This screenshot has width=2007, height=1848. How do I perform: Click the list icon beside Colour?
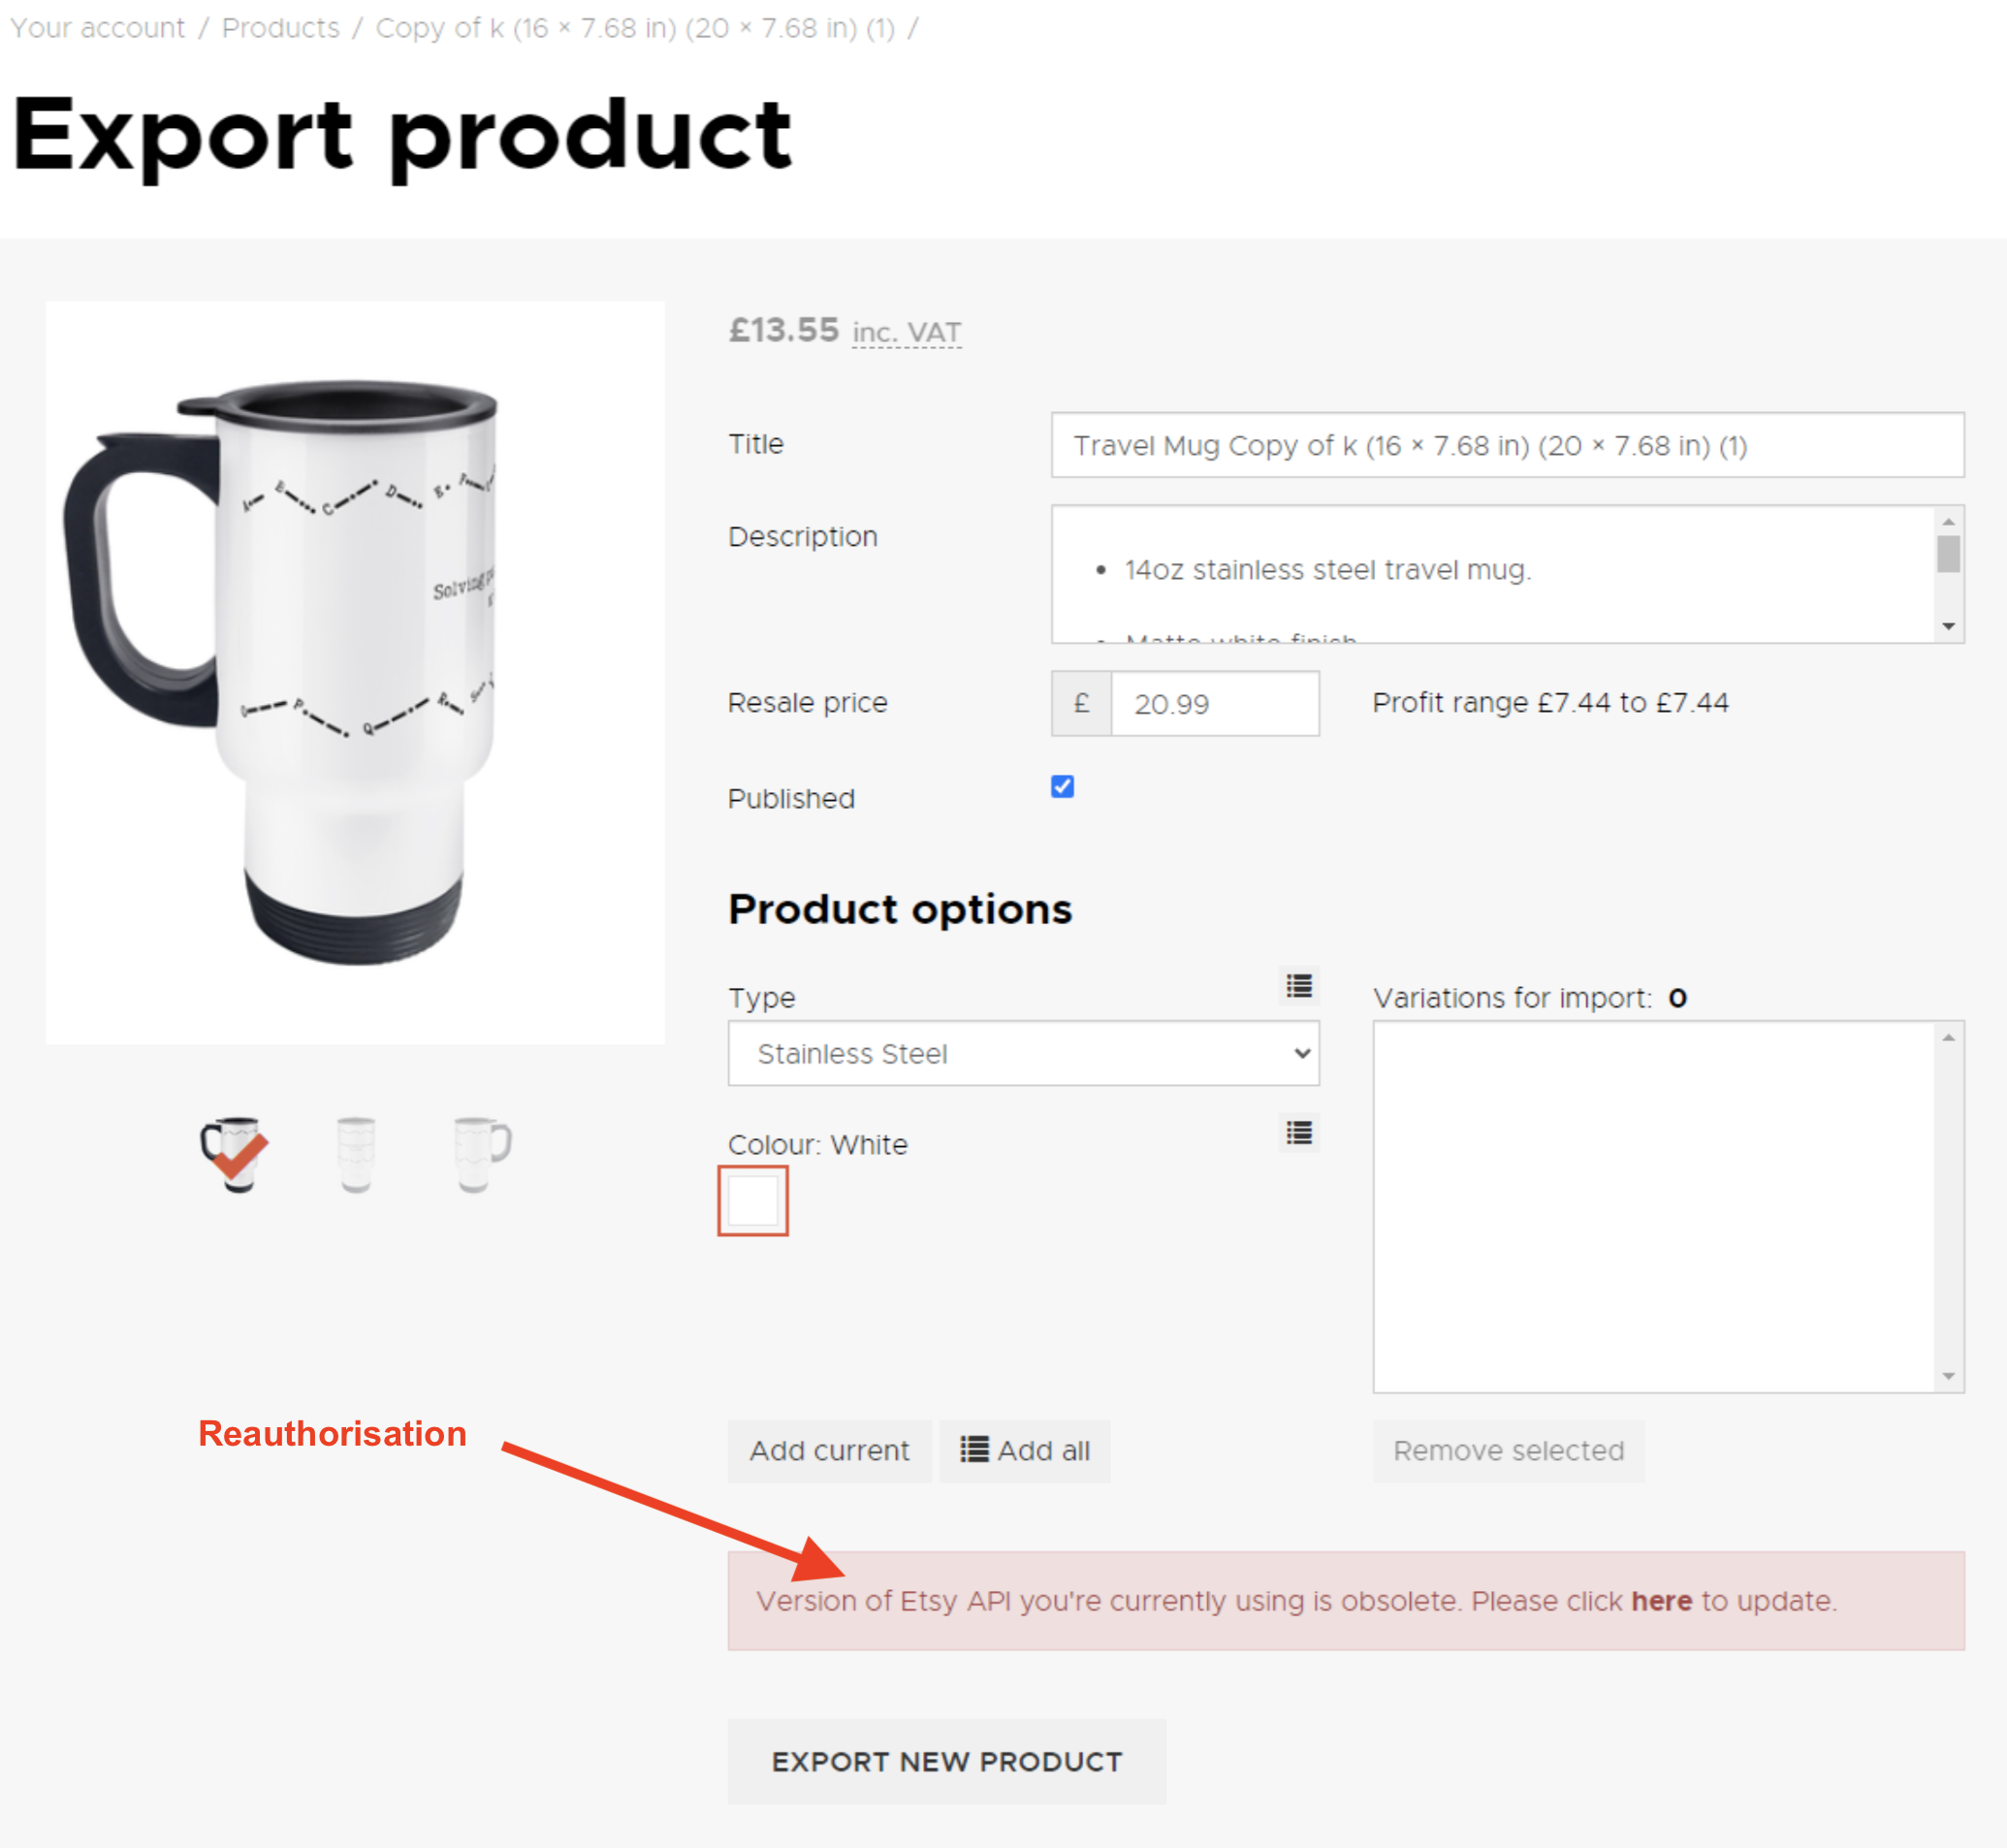[x=1298, y=1133]
